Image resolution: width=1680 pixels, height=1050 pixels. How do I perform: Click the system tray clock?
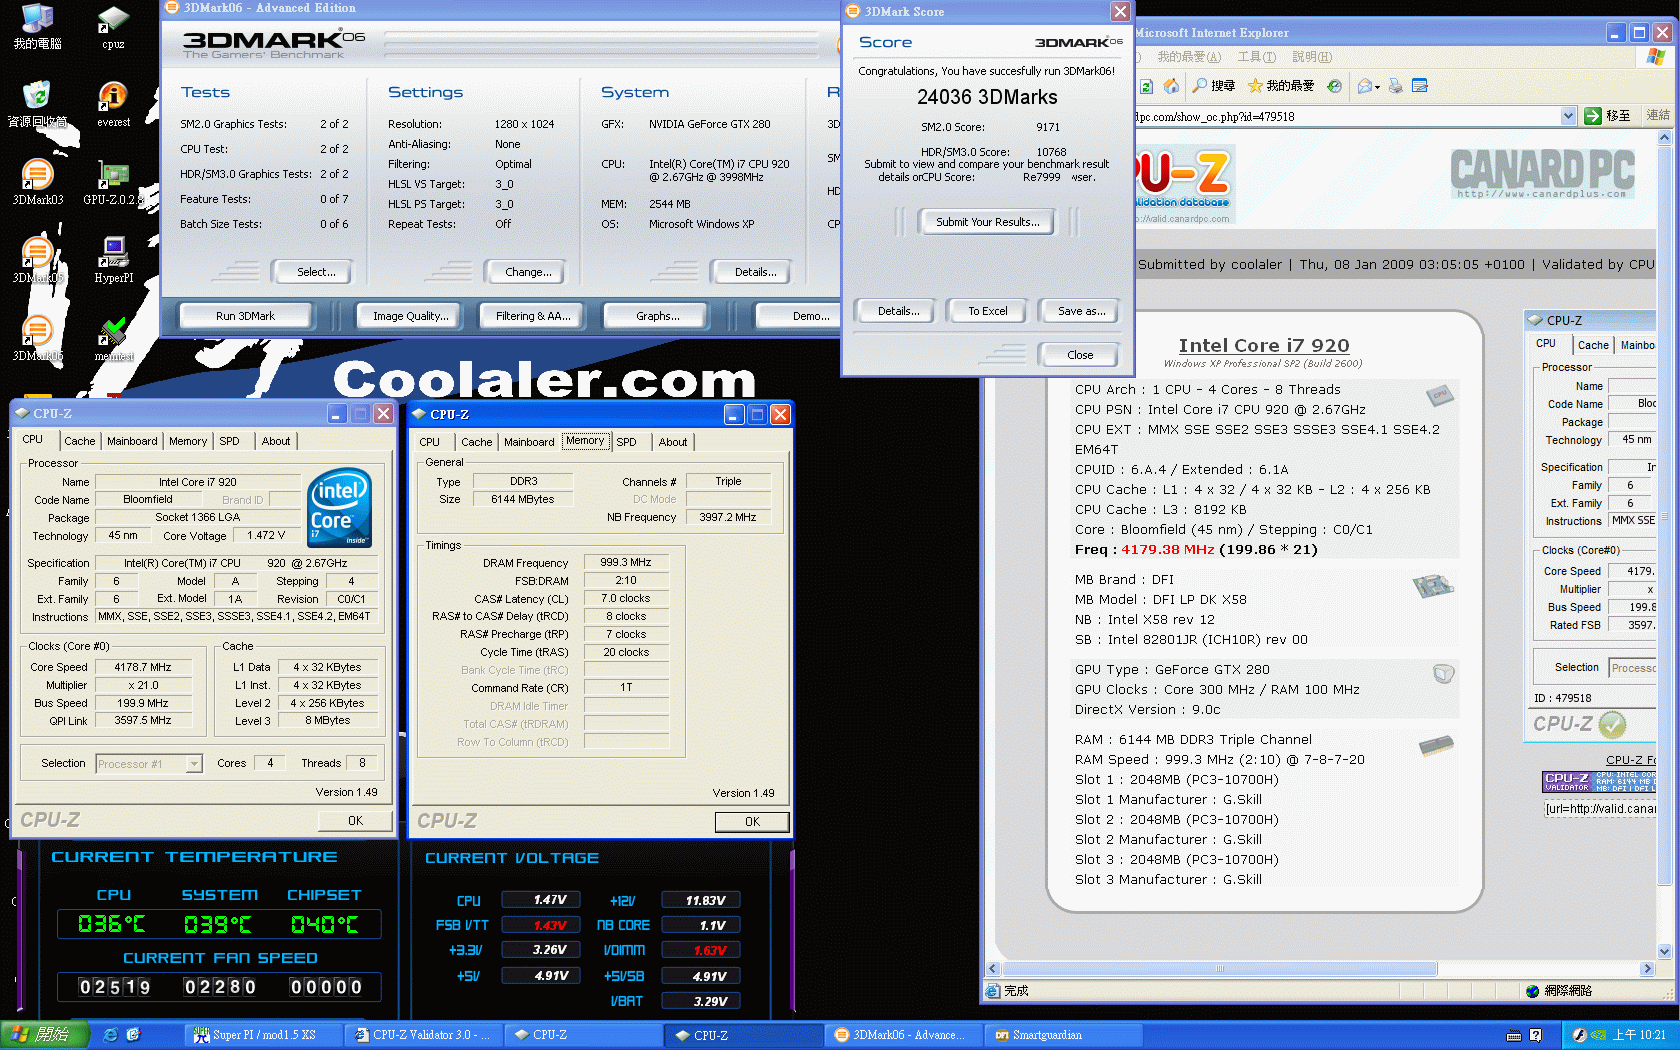click(x=1639, y=1035)
